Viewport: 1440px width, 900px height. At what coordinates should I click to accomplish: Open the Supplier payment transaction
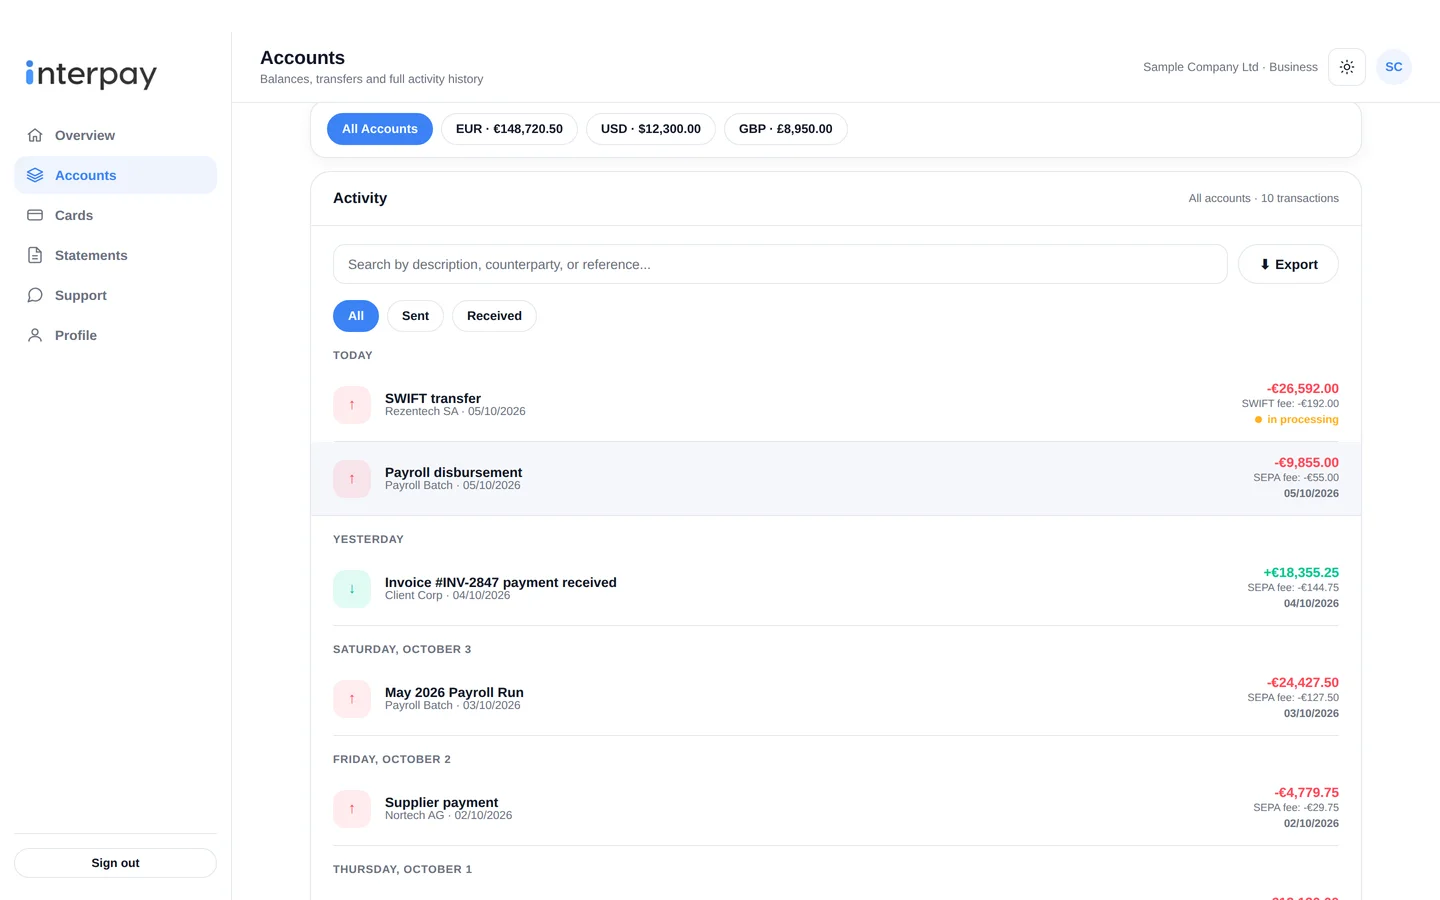point(836,809)
